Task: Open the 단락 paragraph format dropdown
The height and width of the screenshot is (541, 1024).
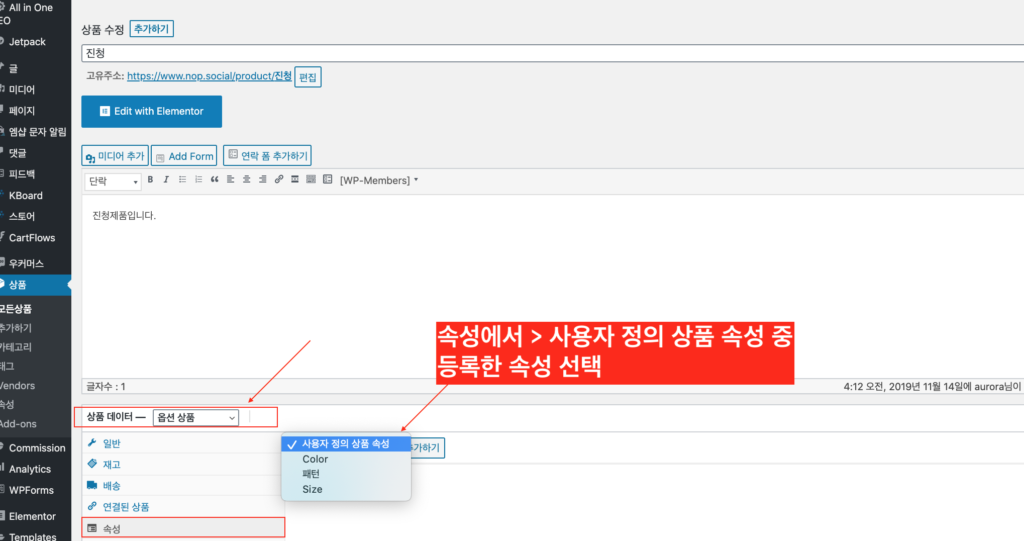Action: 112,181
